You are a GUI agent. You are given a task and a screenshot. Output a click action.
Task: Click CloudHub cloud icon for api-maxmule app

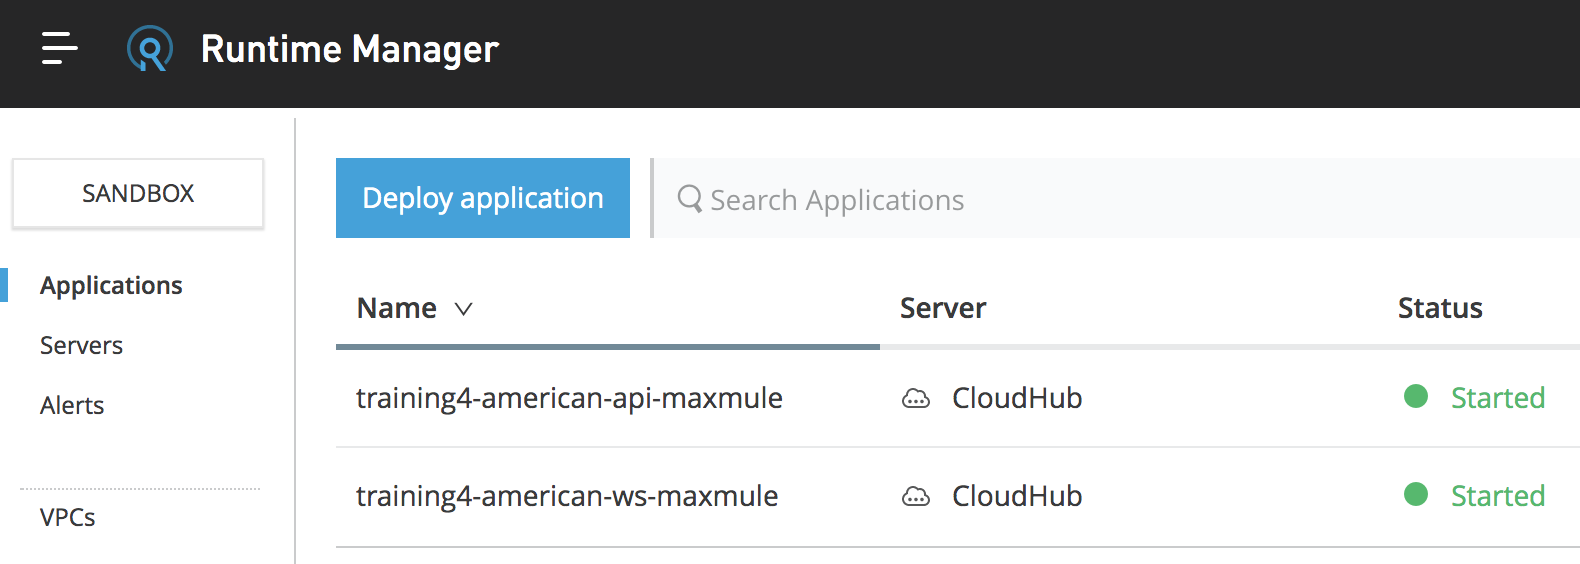pos(916,399)
